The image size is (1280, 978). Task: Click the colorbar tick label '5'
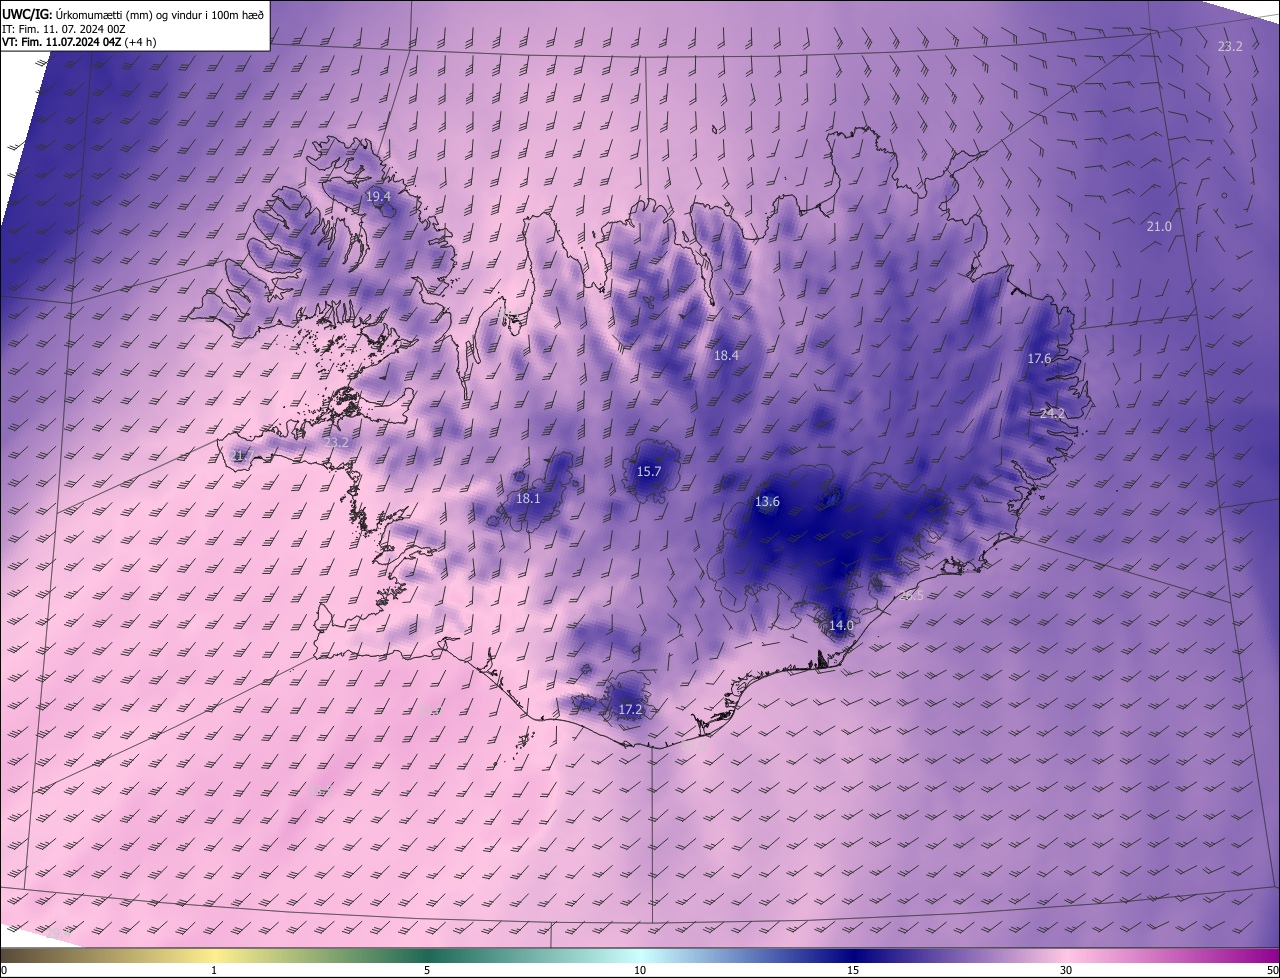tap(427, 971)
